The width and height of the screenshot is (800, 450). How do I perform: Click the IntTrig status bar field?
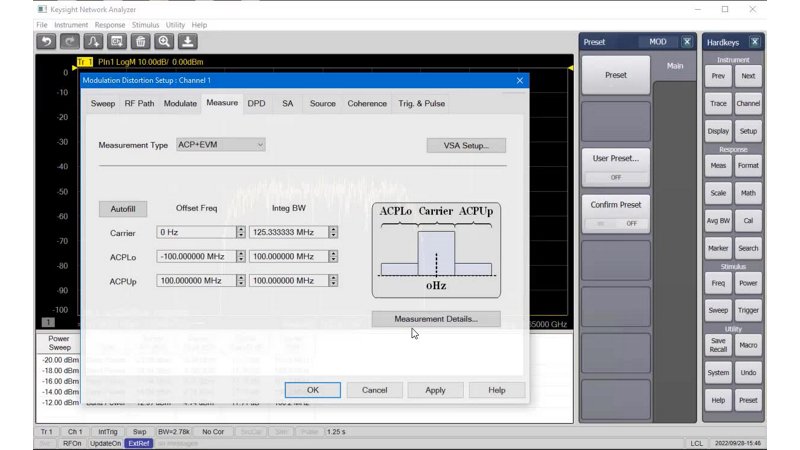[x=108, y=432]
